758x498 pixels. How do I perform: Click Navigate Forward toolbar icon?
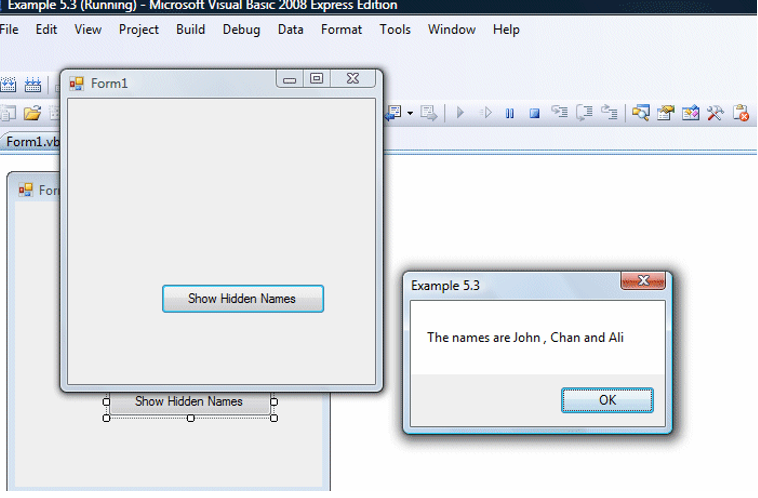pyautogui.click(x=429, y=113)
